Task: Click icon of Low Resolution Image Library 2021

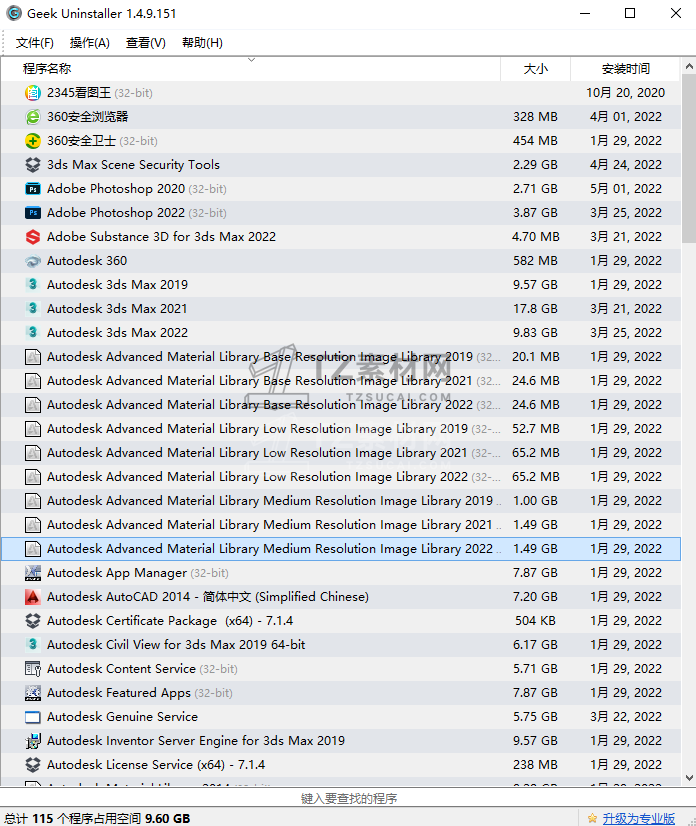Action: tap(33, 453)
